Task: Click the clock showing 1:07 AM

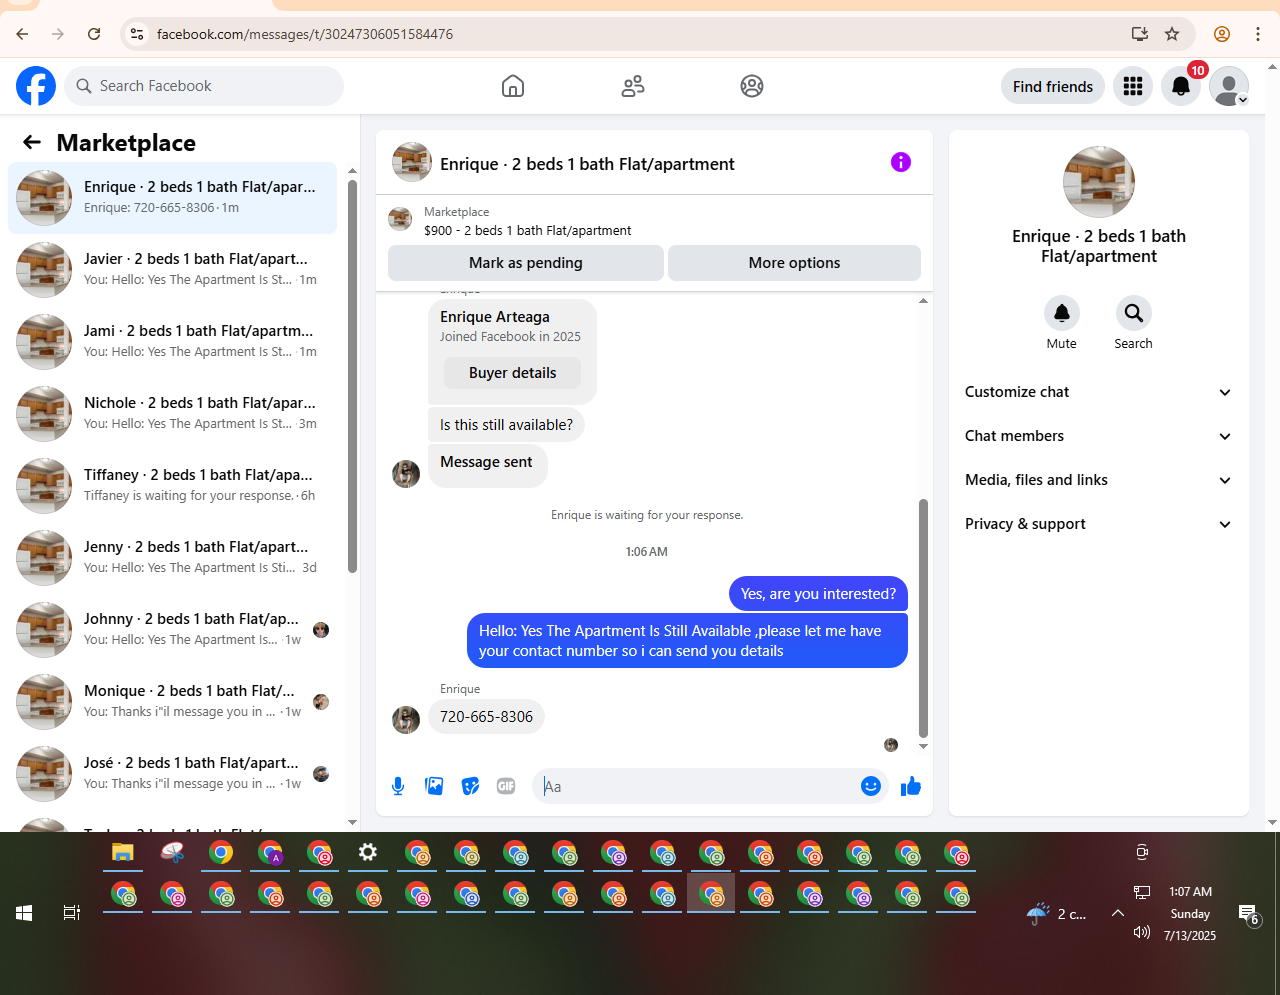Action: 1190,892
